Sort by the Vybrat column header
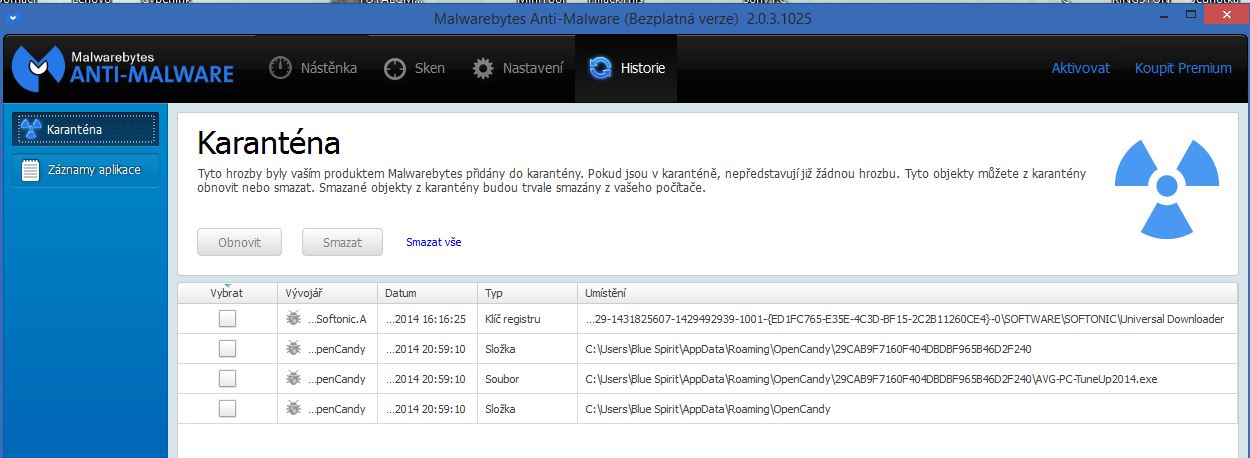This screenshot has width=1250, height=458. pos(227,293)
